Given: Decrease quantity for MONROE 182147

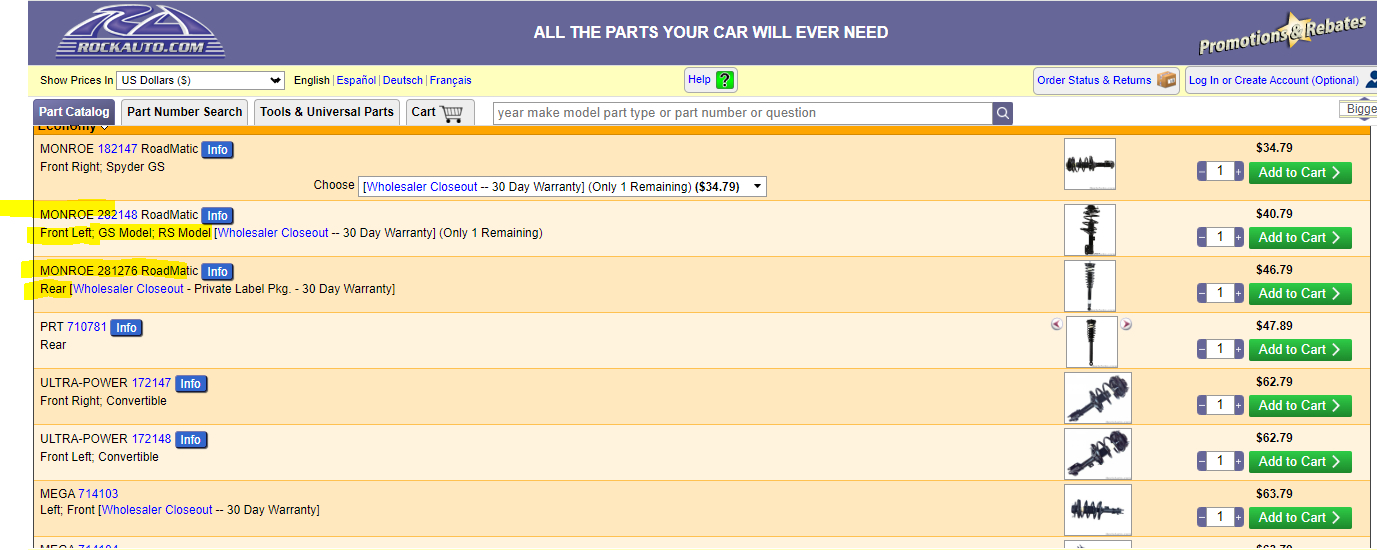Looking at the screenshot, I should 1202,172.
